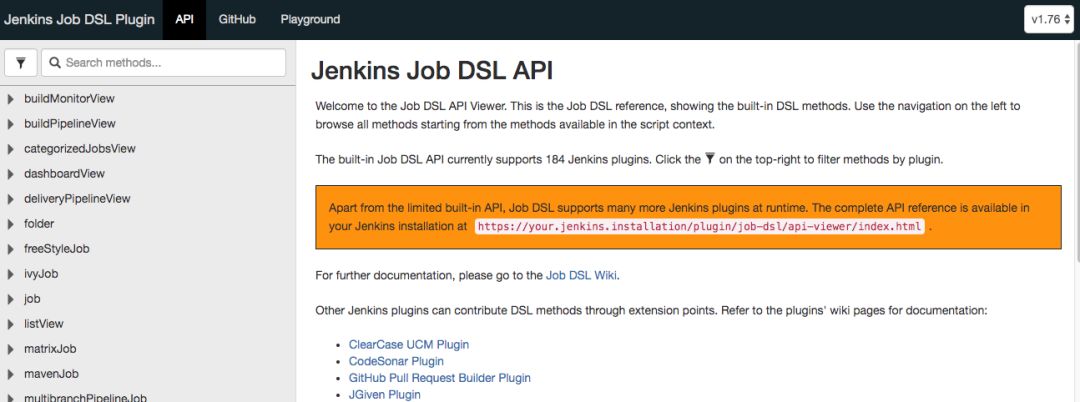Select mavenJob method
The width and height of the screenshot is (1080, 402).
click(x=51, y=374)
